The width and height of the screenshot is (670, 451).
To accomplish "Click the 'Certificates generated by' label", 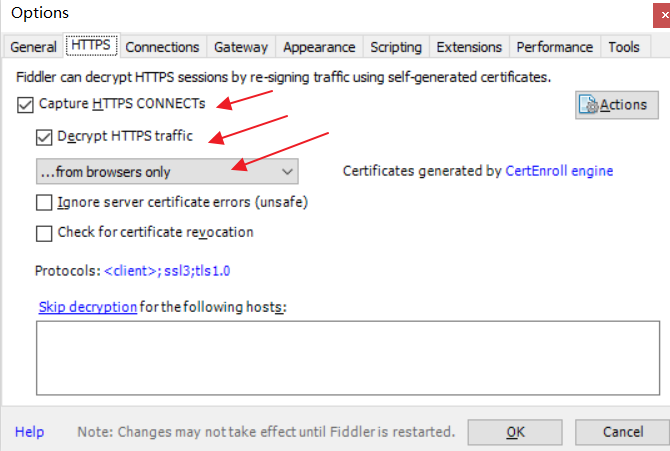I will click(x=422, y=171).
